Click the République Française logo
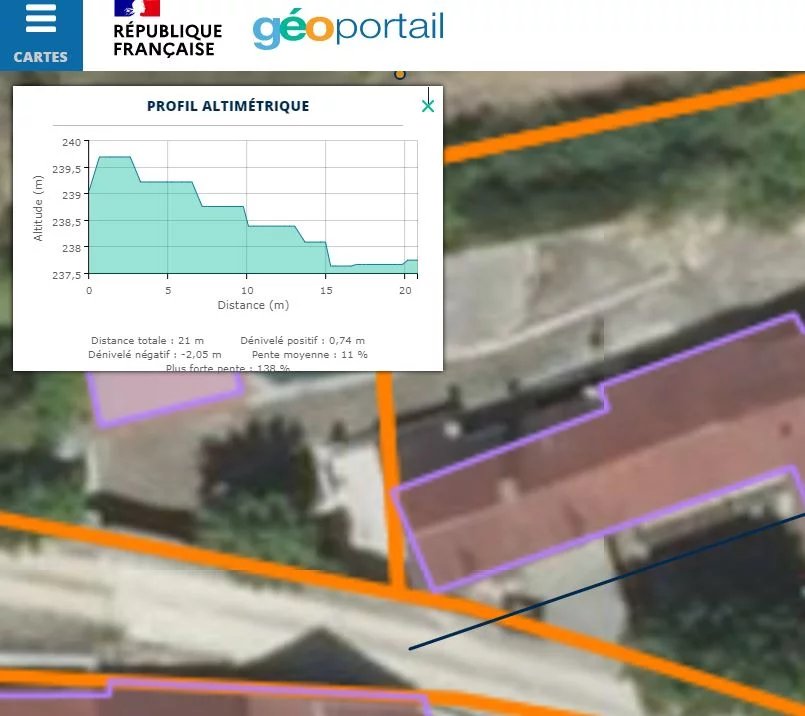805x716 pixels. [x=165, y=32]
